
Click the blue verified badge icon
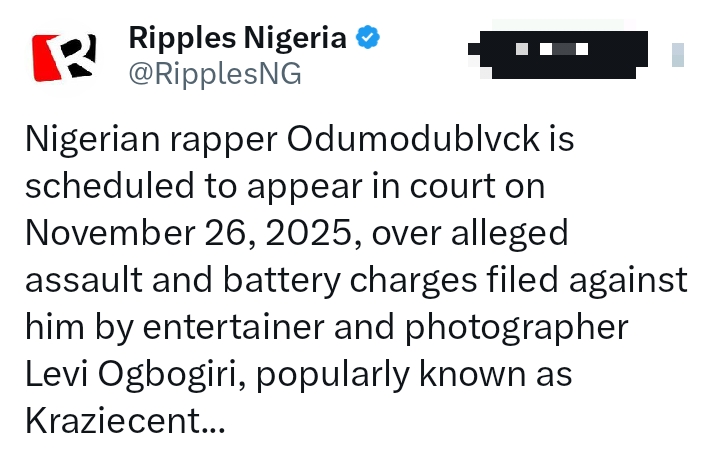tap(369, 39)
